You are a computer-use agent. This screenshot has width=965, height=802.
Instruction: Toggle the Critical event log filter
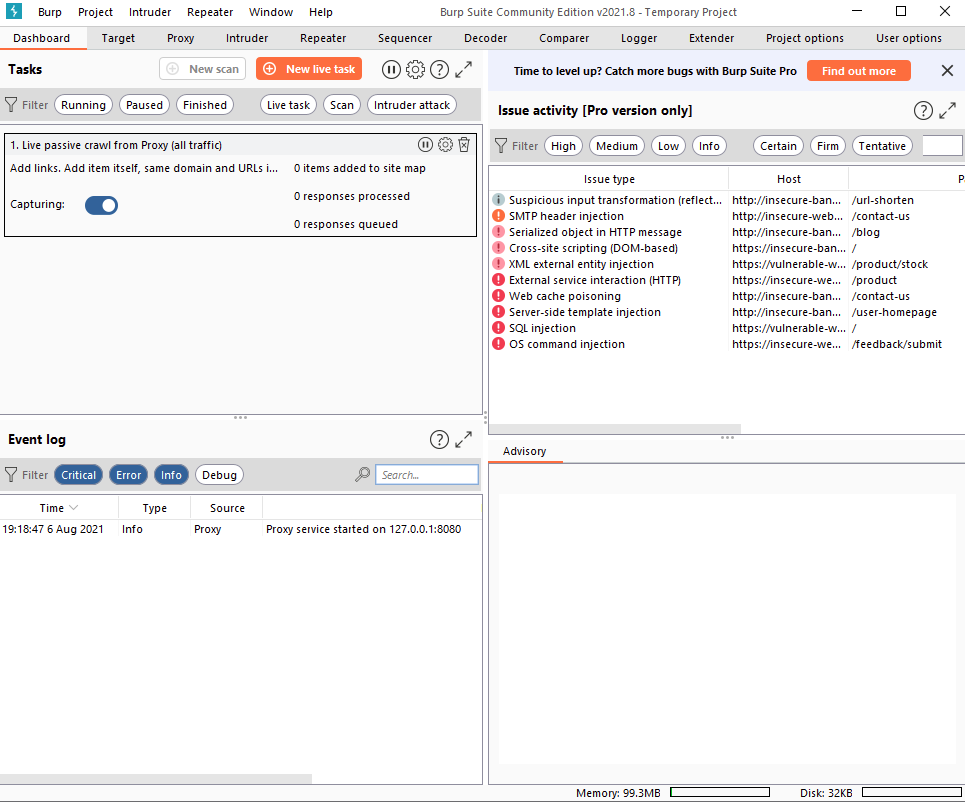coord(78,475)
